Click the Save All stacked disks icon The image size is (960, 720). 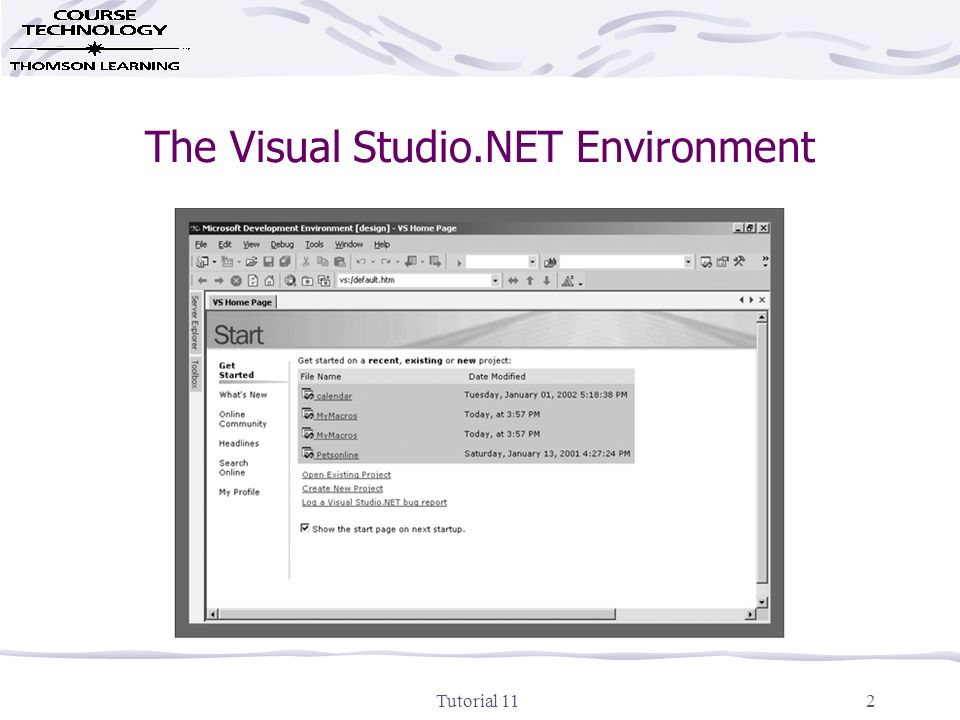coord(285,262)
